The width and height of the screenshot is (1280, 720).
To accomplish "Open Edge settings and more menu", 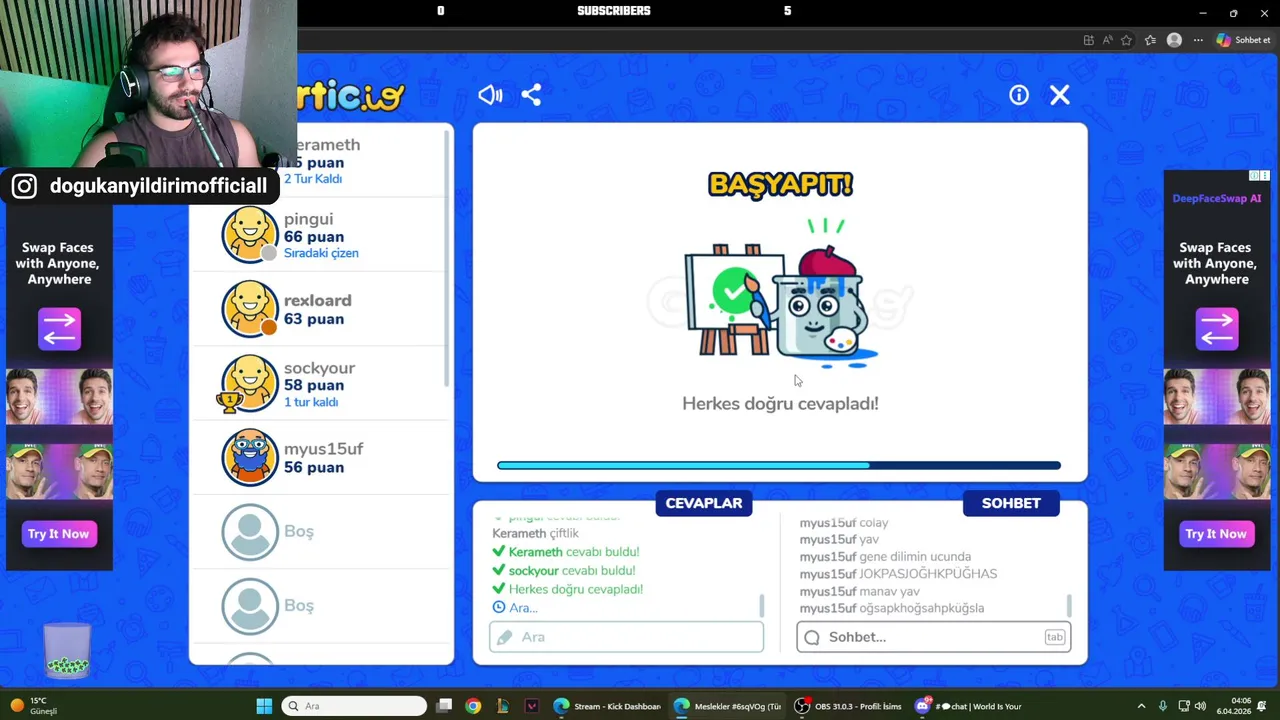I will tap(1198, 40).
